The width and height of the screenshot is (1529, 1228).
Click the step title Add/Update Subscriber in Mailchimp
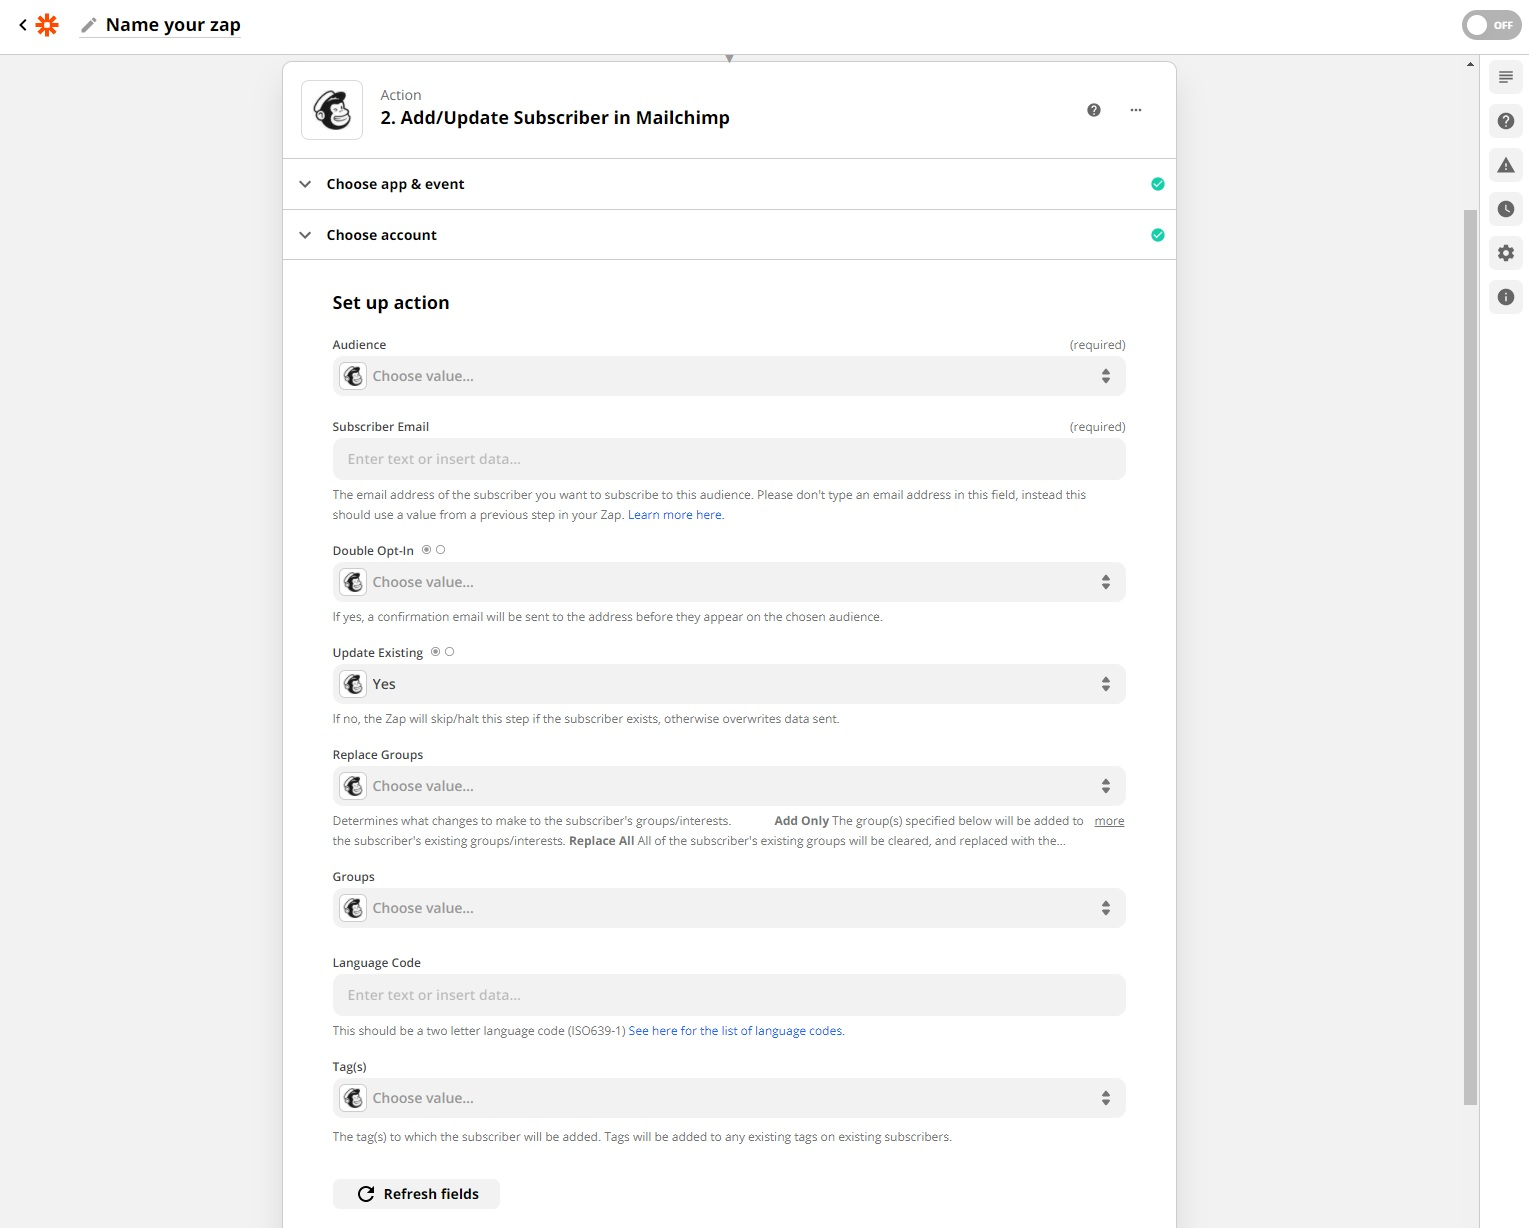point(555,118)
